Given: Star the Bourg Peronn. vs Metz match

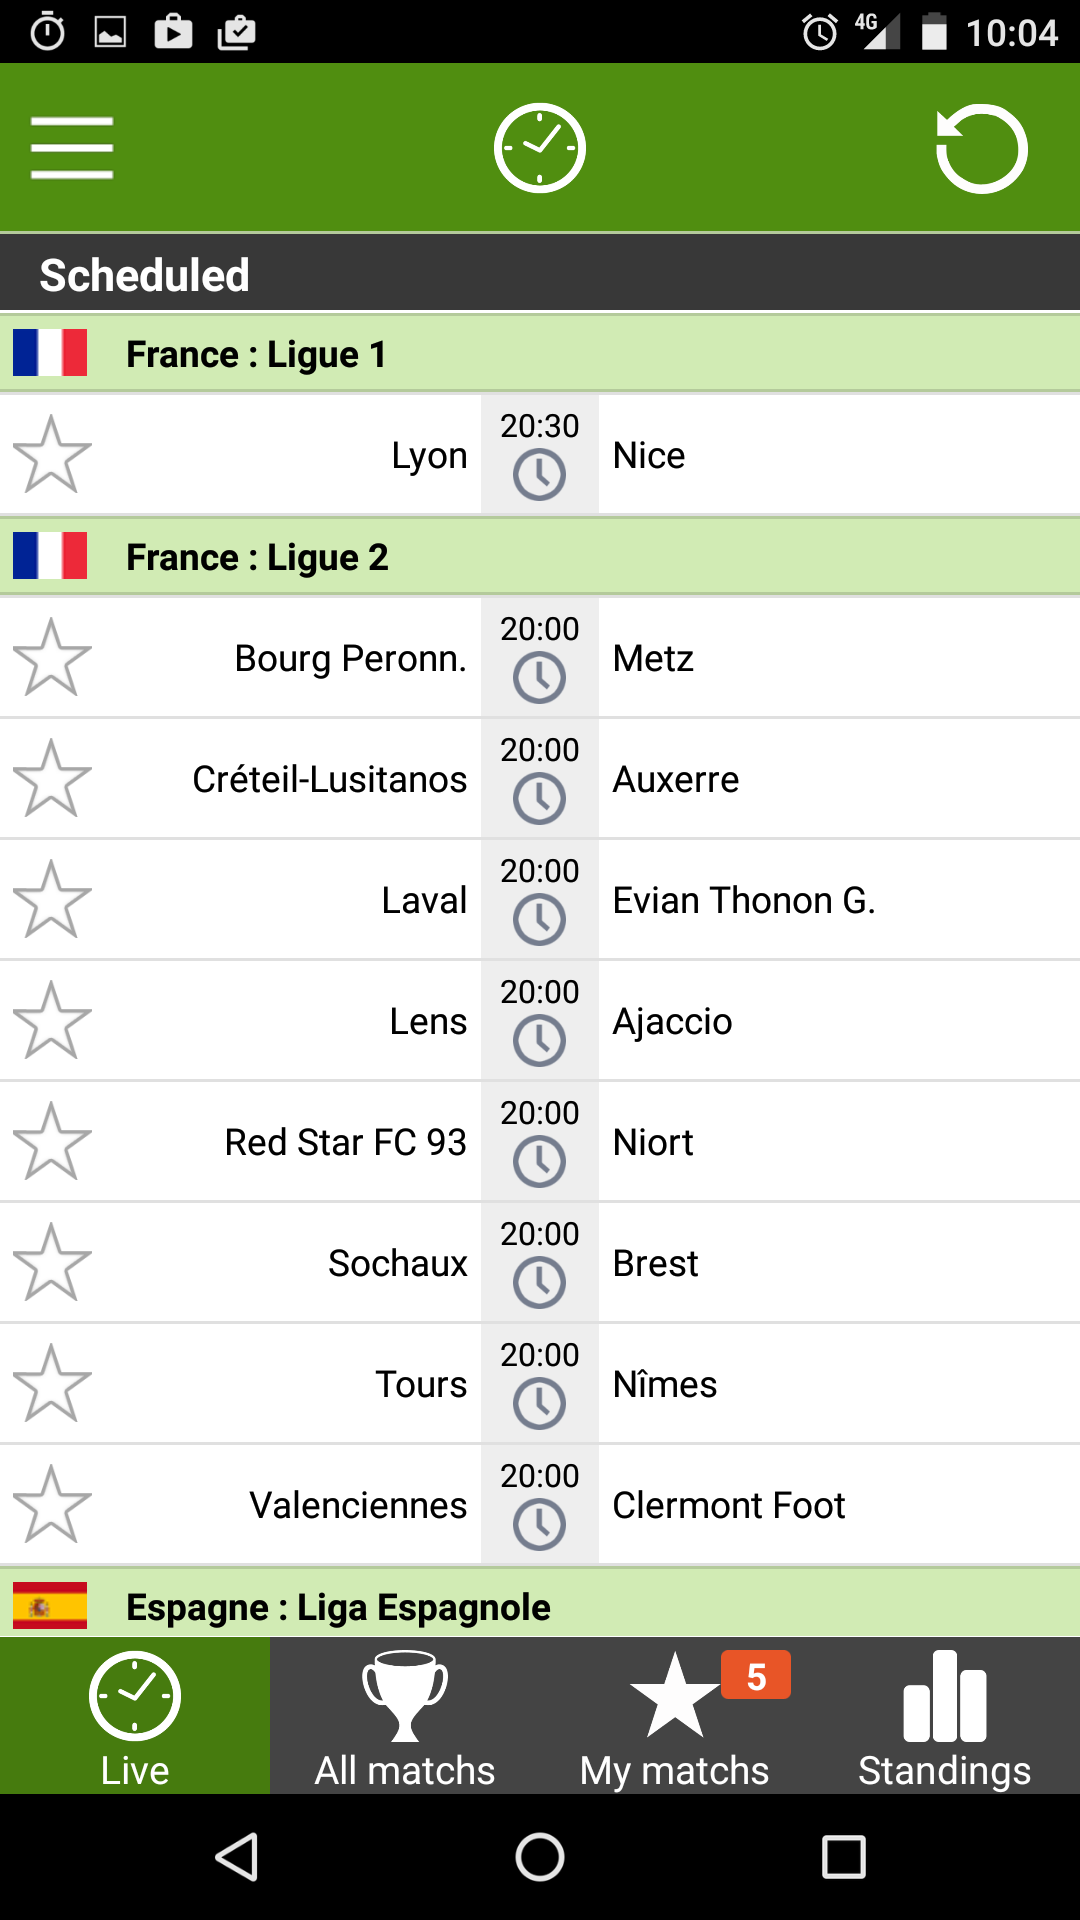Looking at the screenshot, I should coord(52,658).
